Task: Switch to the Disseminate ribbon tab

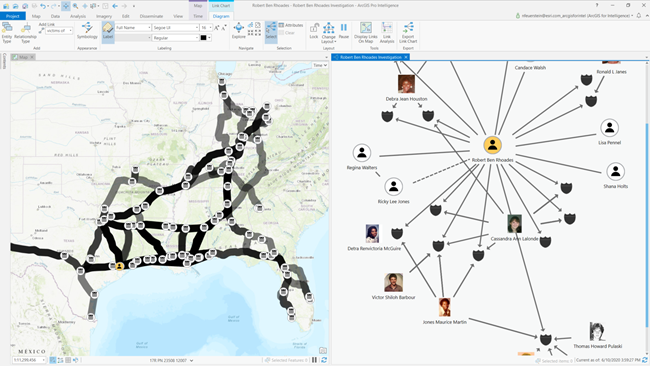Action: 151,16
